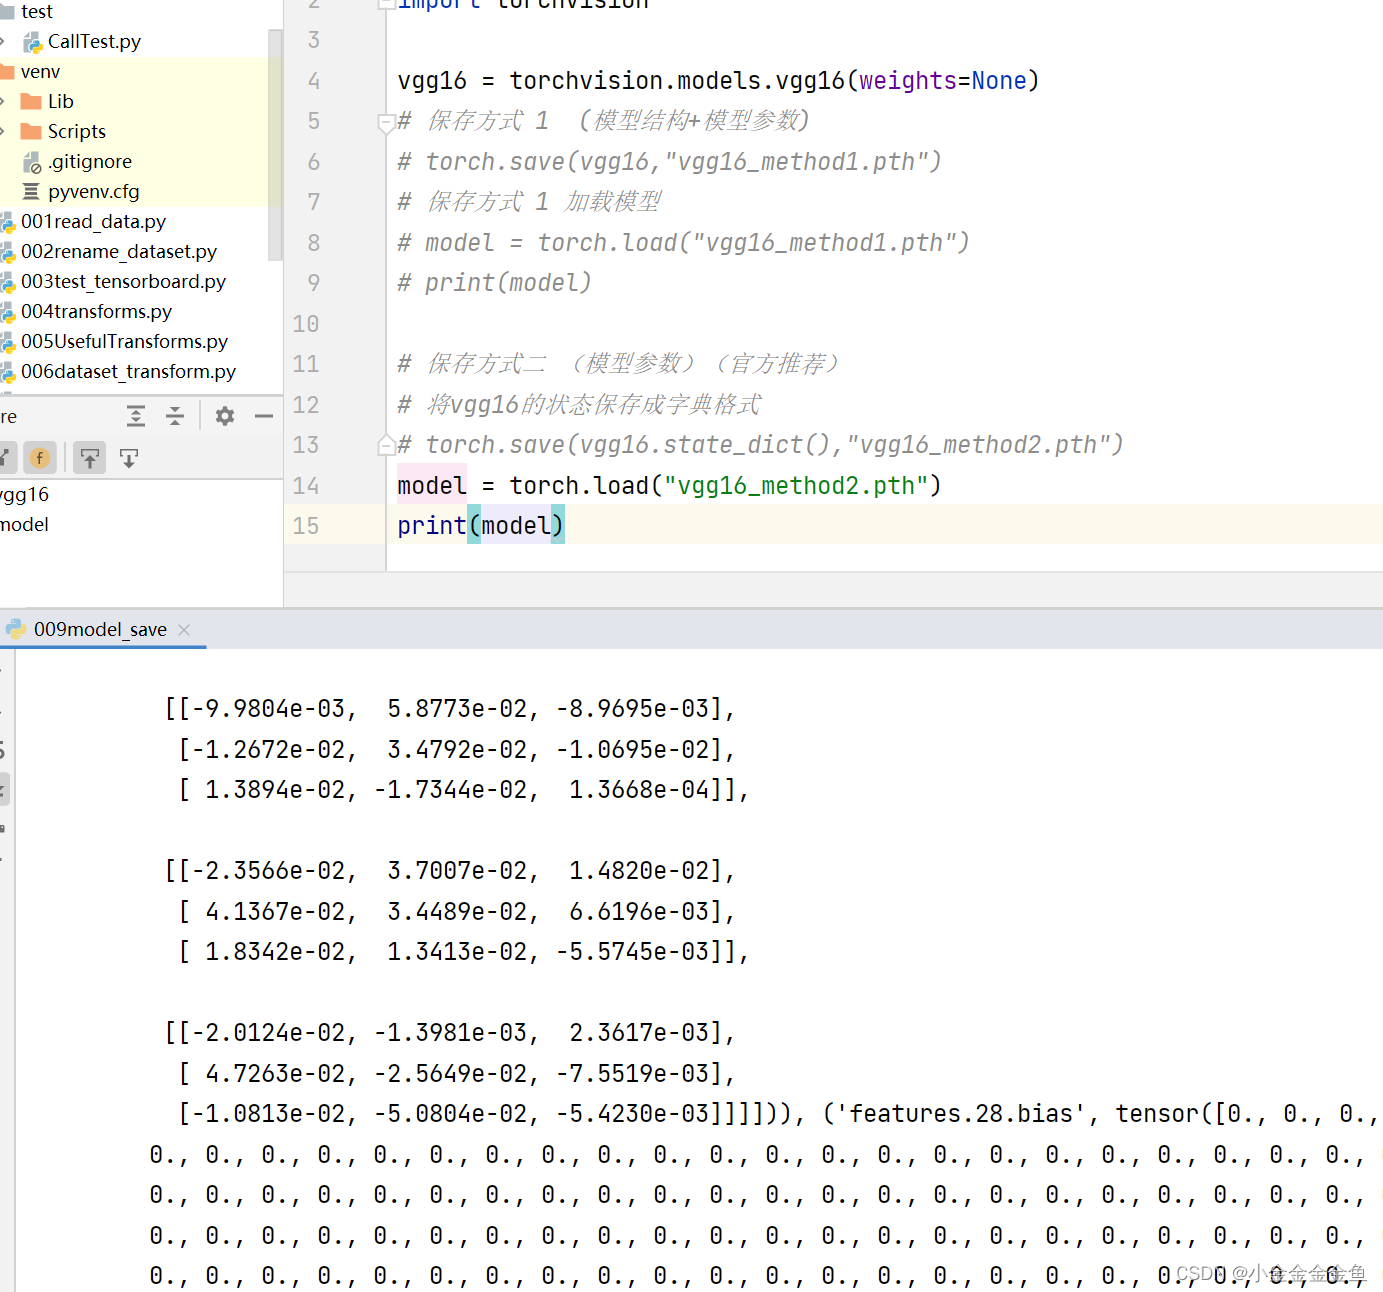Click the test folder icon
Image resolution: width=1383 pixels, height=1292 pixels.
(x=7, y=11)
